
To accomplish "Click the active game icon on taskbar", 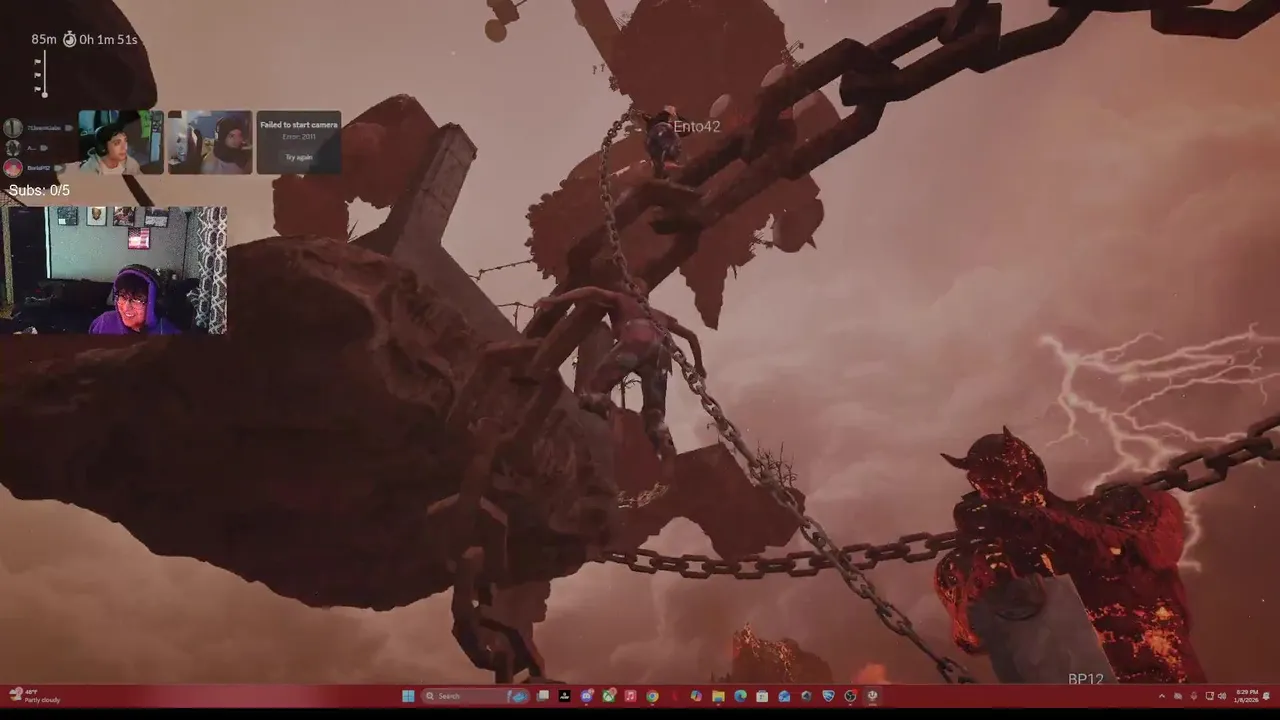I will [x=872, y=696].
